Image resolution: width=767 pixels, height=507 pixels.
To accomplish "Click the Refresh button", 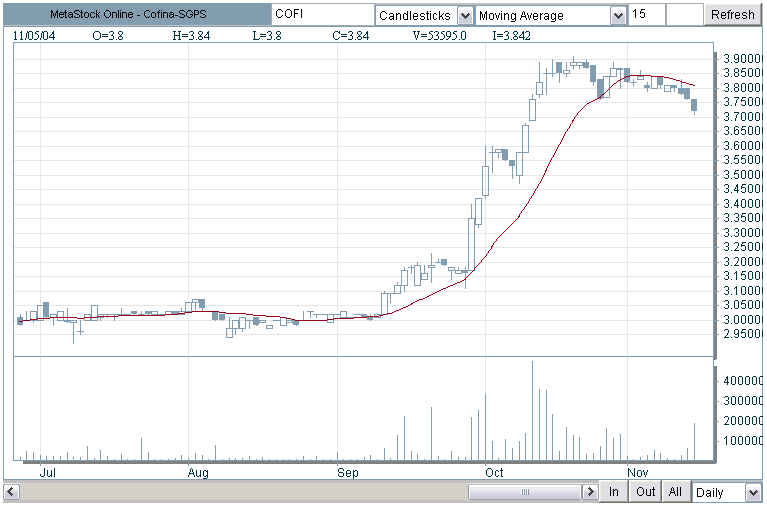I will [732, 15].
